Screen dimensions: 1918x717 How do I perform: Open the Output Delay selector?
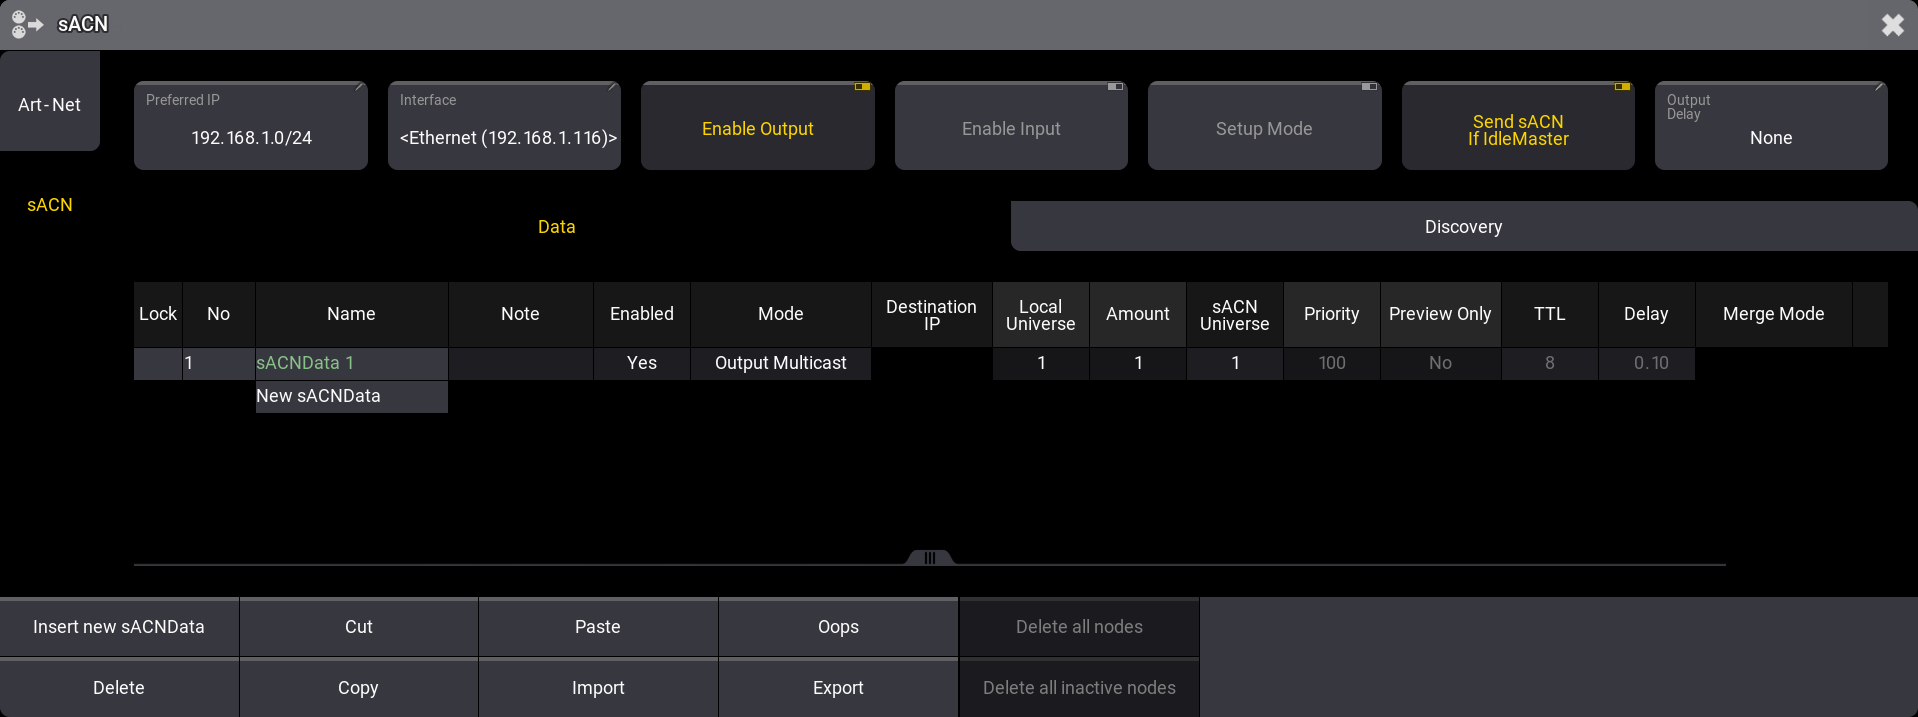1770,127
